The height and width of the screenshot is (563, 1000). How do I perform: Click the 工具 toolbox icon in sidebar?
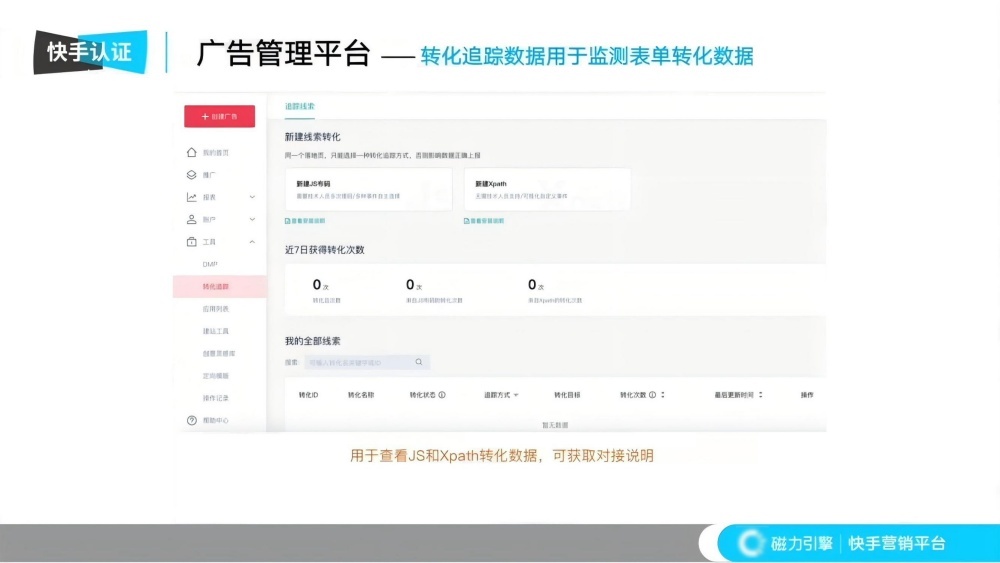pyautogui.click(x=191, y=242)
